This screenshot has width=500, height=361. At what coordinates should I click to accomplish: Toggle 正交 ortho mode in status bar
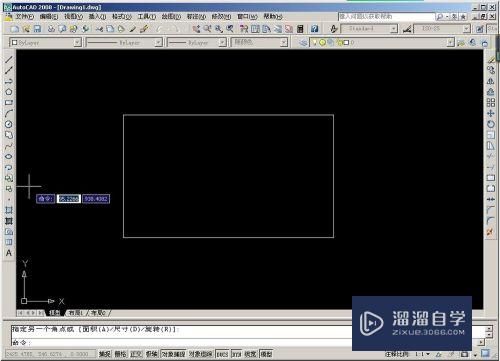[136, 354]
